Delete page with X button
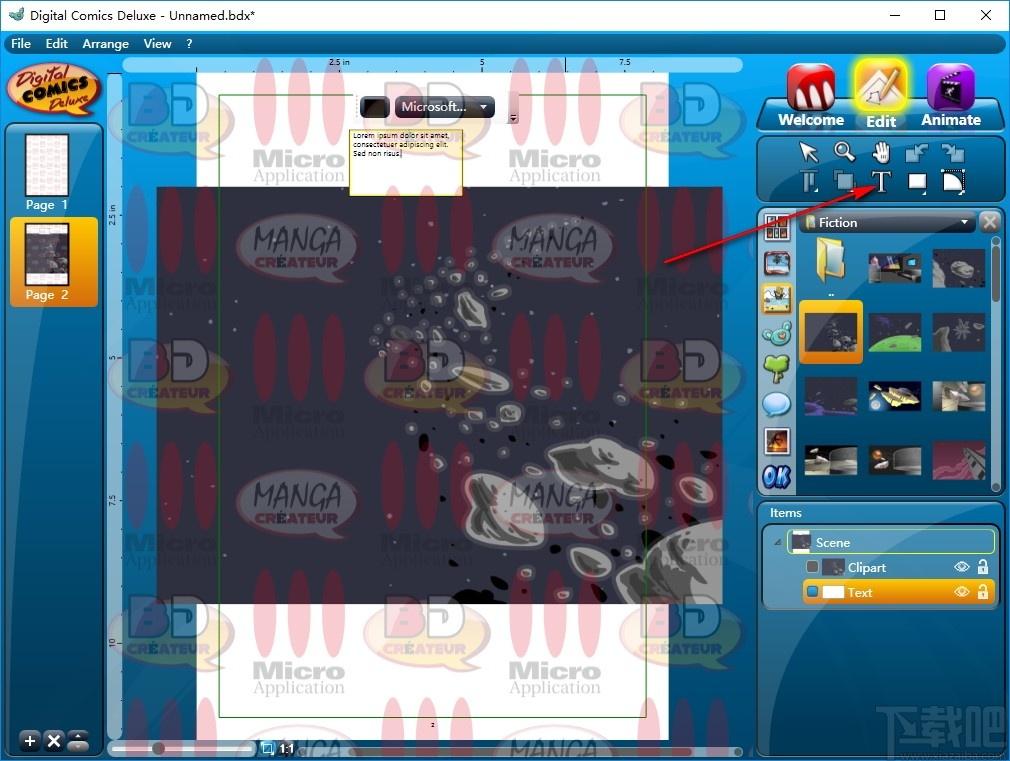 click(54, 741)
